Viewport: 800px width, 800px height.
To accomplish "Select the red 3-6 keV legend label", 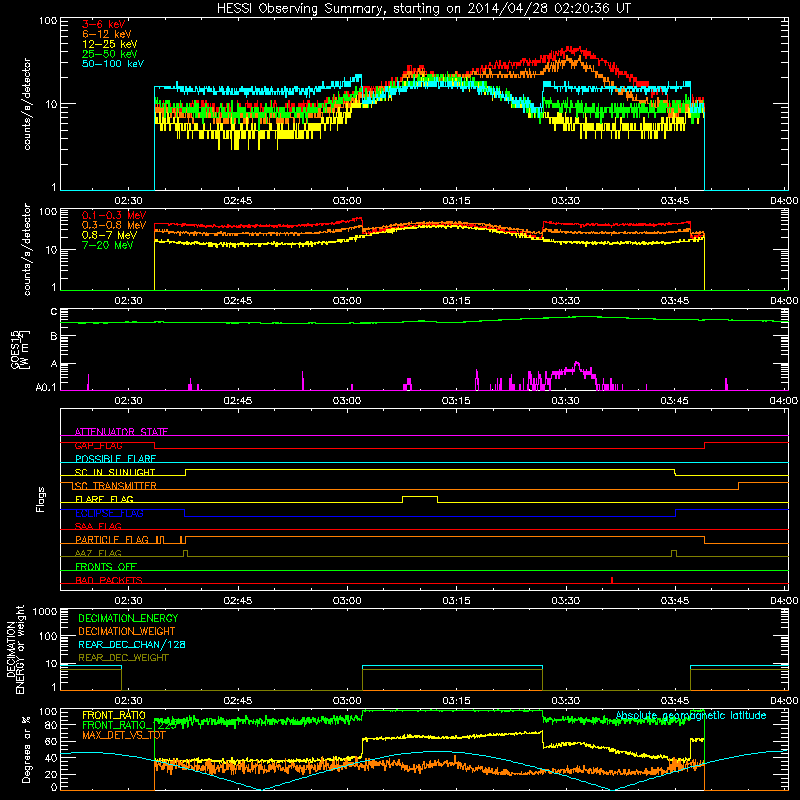I will click(103, 24).
